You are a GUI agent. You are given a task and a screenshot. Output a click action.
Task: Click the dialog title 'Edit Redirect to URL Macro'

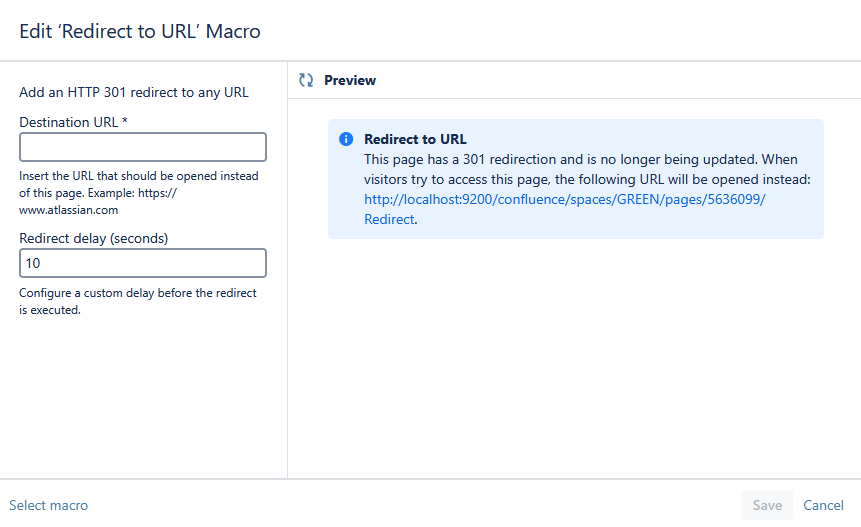click(140, 31)
